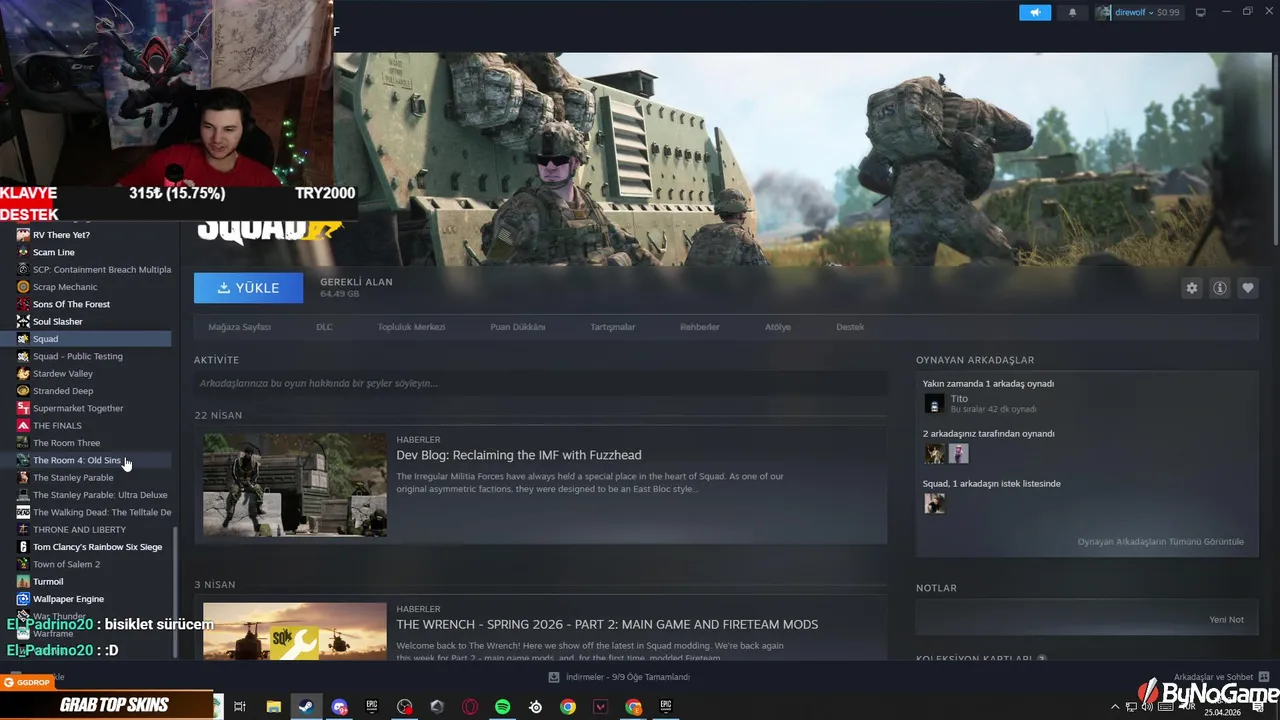Open İndirmeler downloads status bar
Image resolution: width=1280 pixels, height=720 pixels.
[x=620, y=677]
